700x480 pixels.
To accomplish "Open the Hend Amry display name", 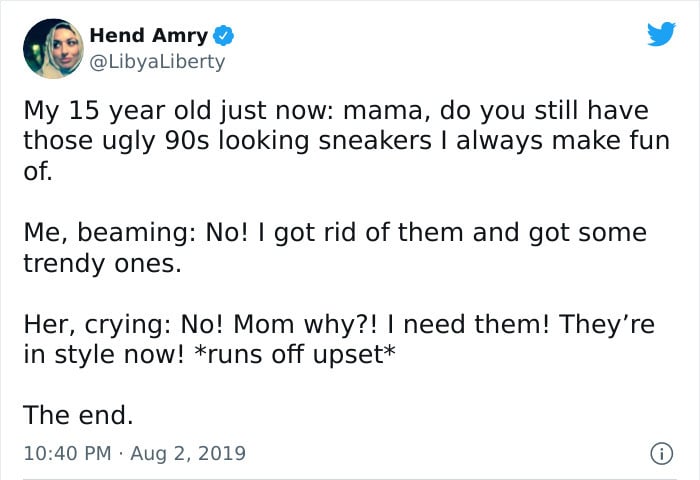I will (149, 36).
